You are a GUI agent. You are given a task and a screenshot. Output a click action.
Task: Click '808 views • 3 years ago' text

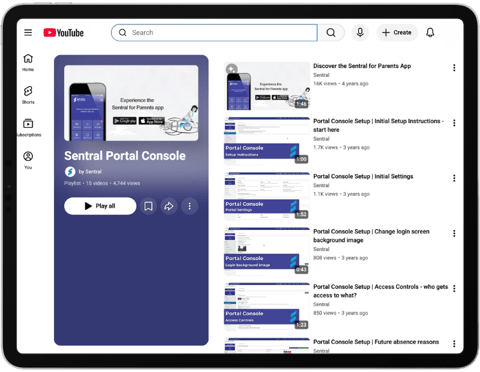point(340,258)
